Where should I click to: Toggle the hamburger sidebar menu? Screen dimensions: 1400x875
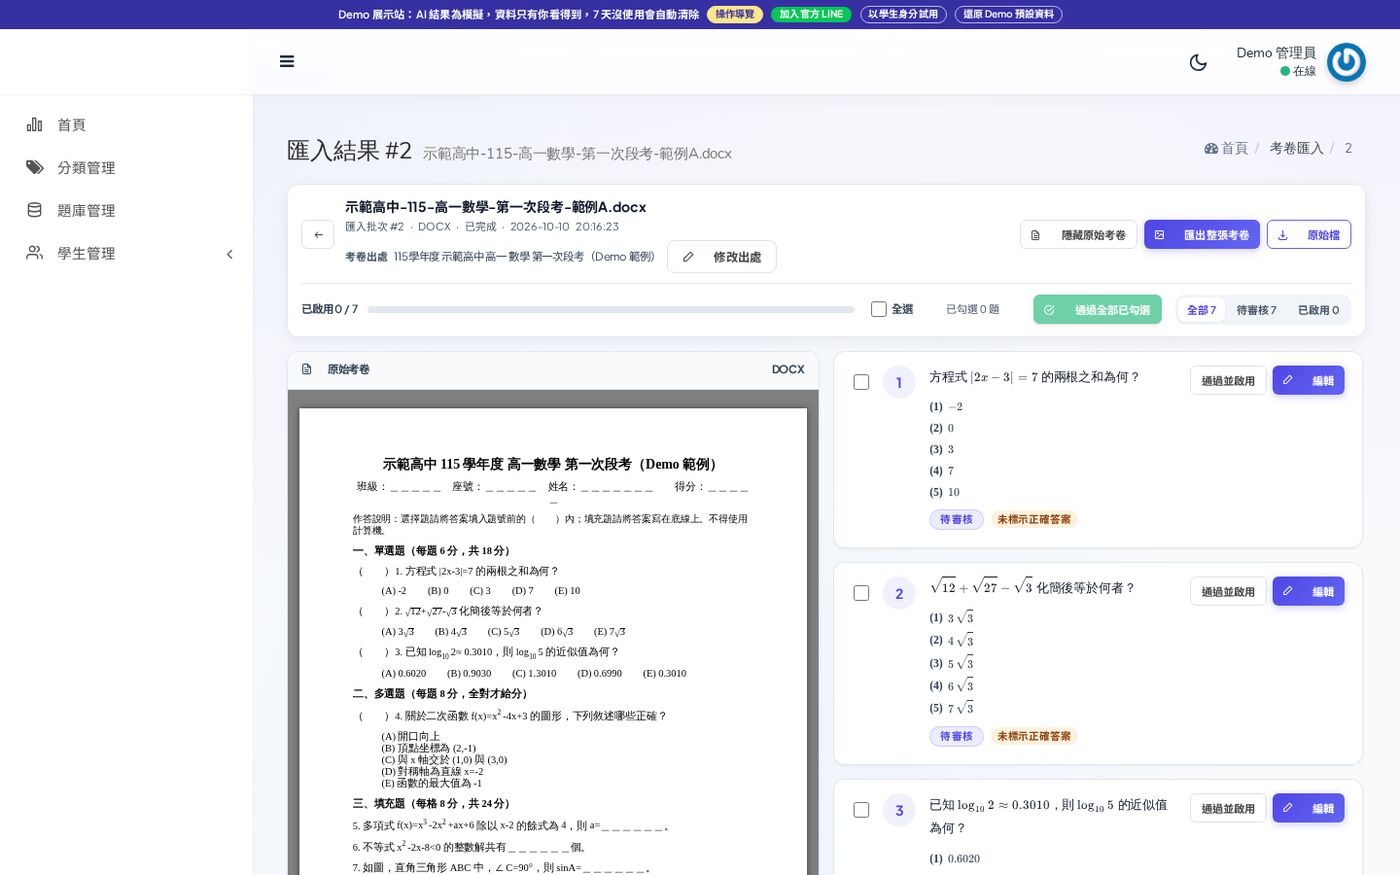pyautogui.click(x=287, y=61)
